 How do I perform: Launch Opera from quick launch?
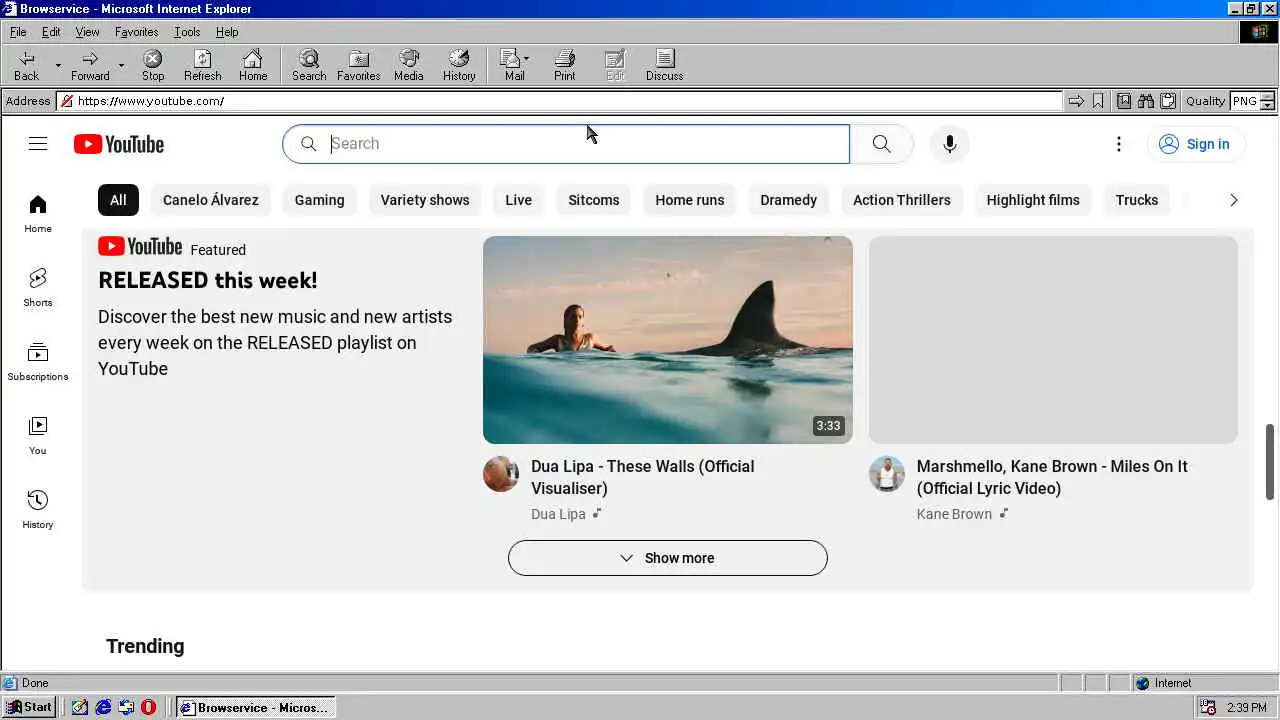(148, 707)
